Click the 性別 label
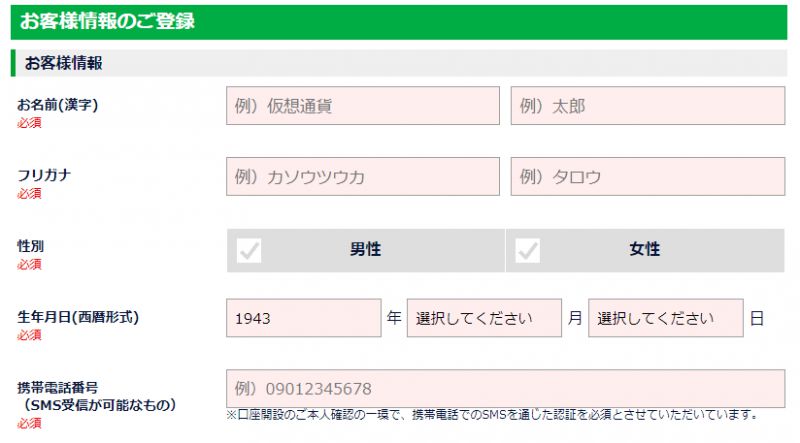Image resolution: width=800 pixels, height=443 pixels. pos(31,246)
